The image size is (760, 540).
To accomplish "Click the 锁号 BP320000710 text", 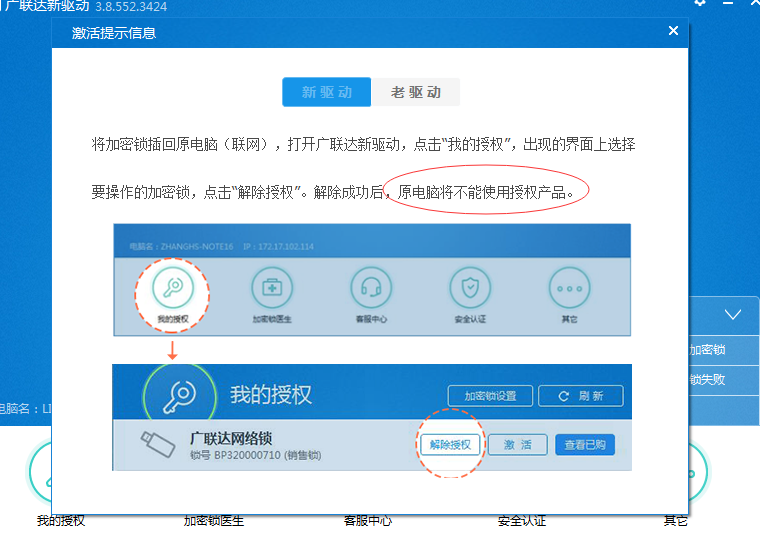I will pos(255,455).
